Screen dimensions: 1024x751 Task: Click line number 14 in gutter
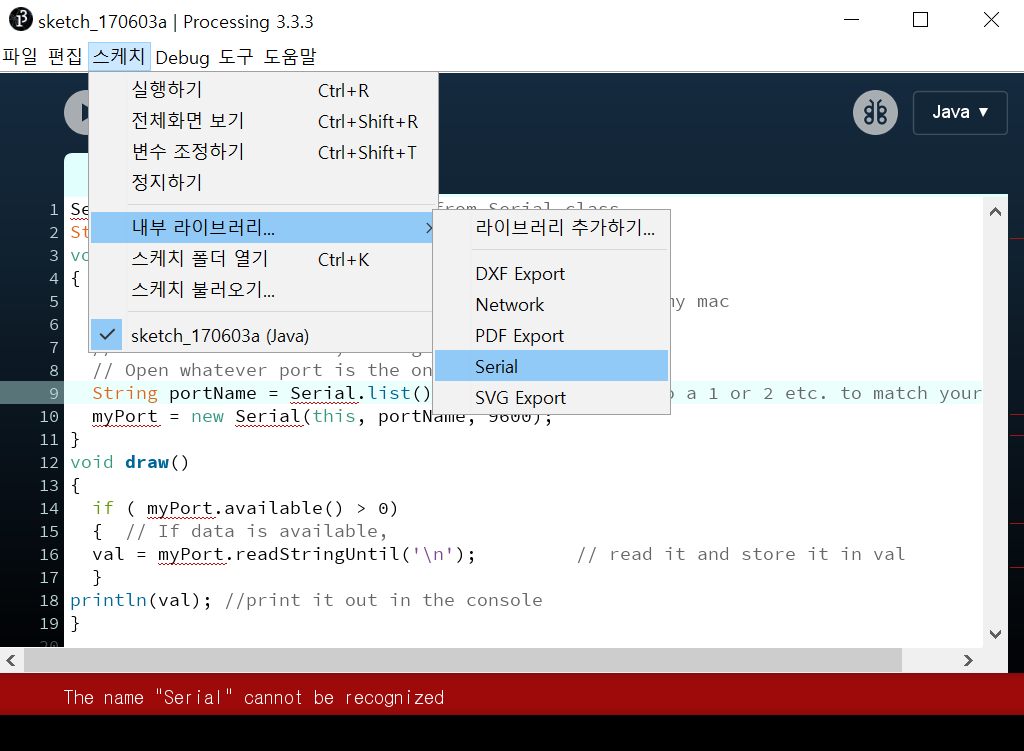[x=49, y=509]
